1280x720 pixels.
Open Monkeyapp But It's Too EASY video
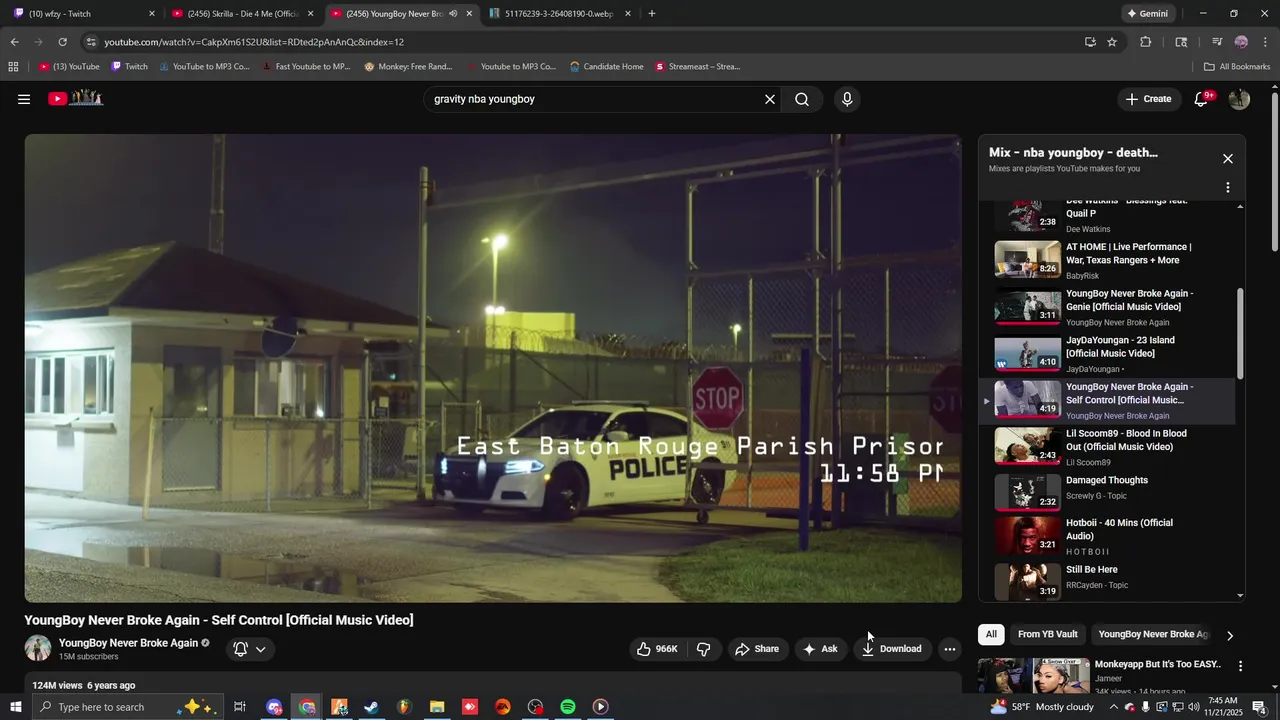click(x=1158, y=664)
